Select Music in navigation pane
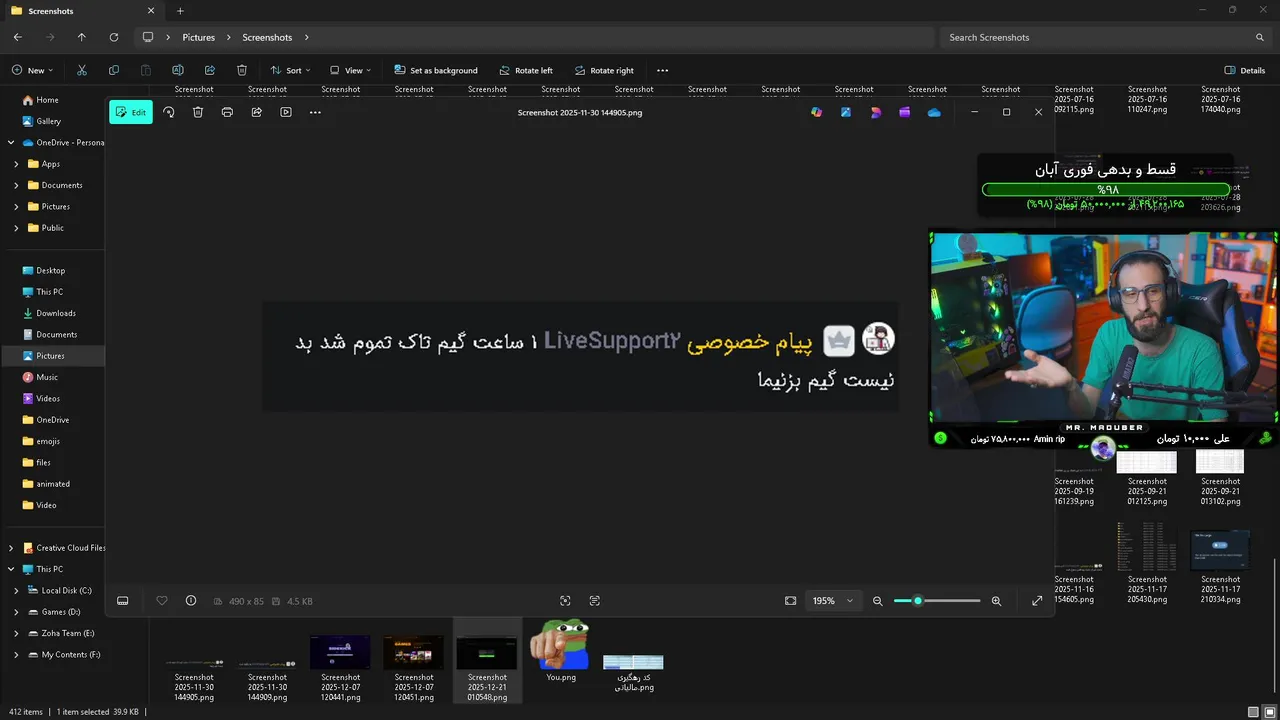This screenshot has height=720, width=1280. pyautogui.click(x=47, y=377)
